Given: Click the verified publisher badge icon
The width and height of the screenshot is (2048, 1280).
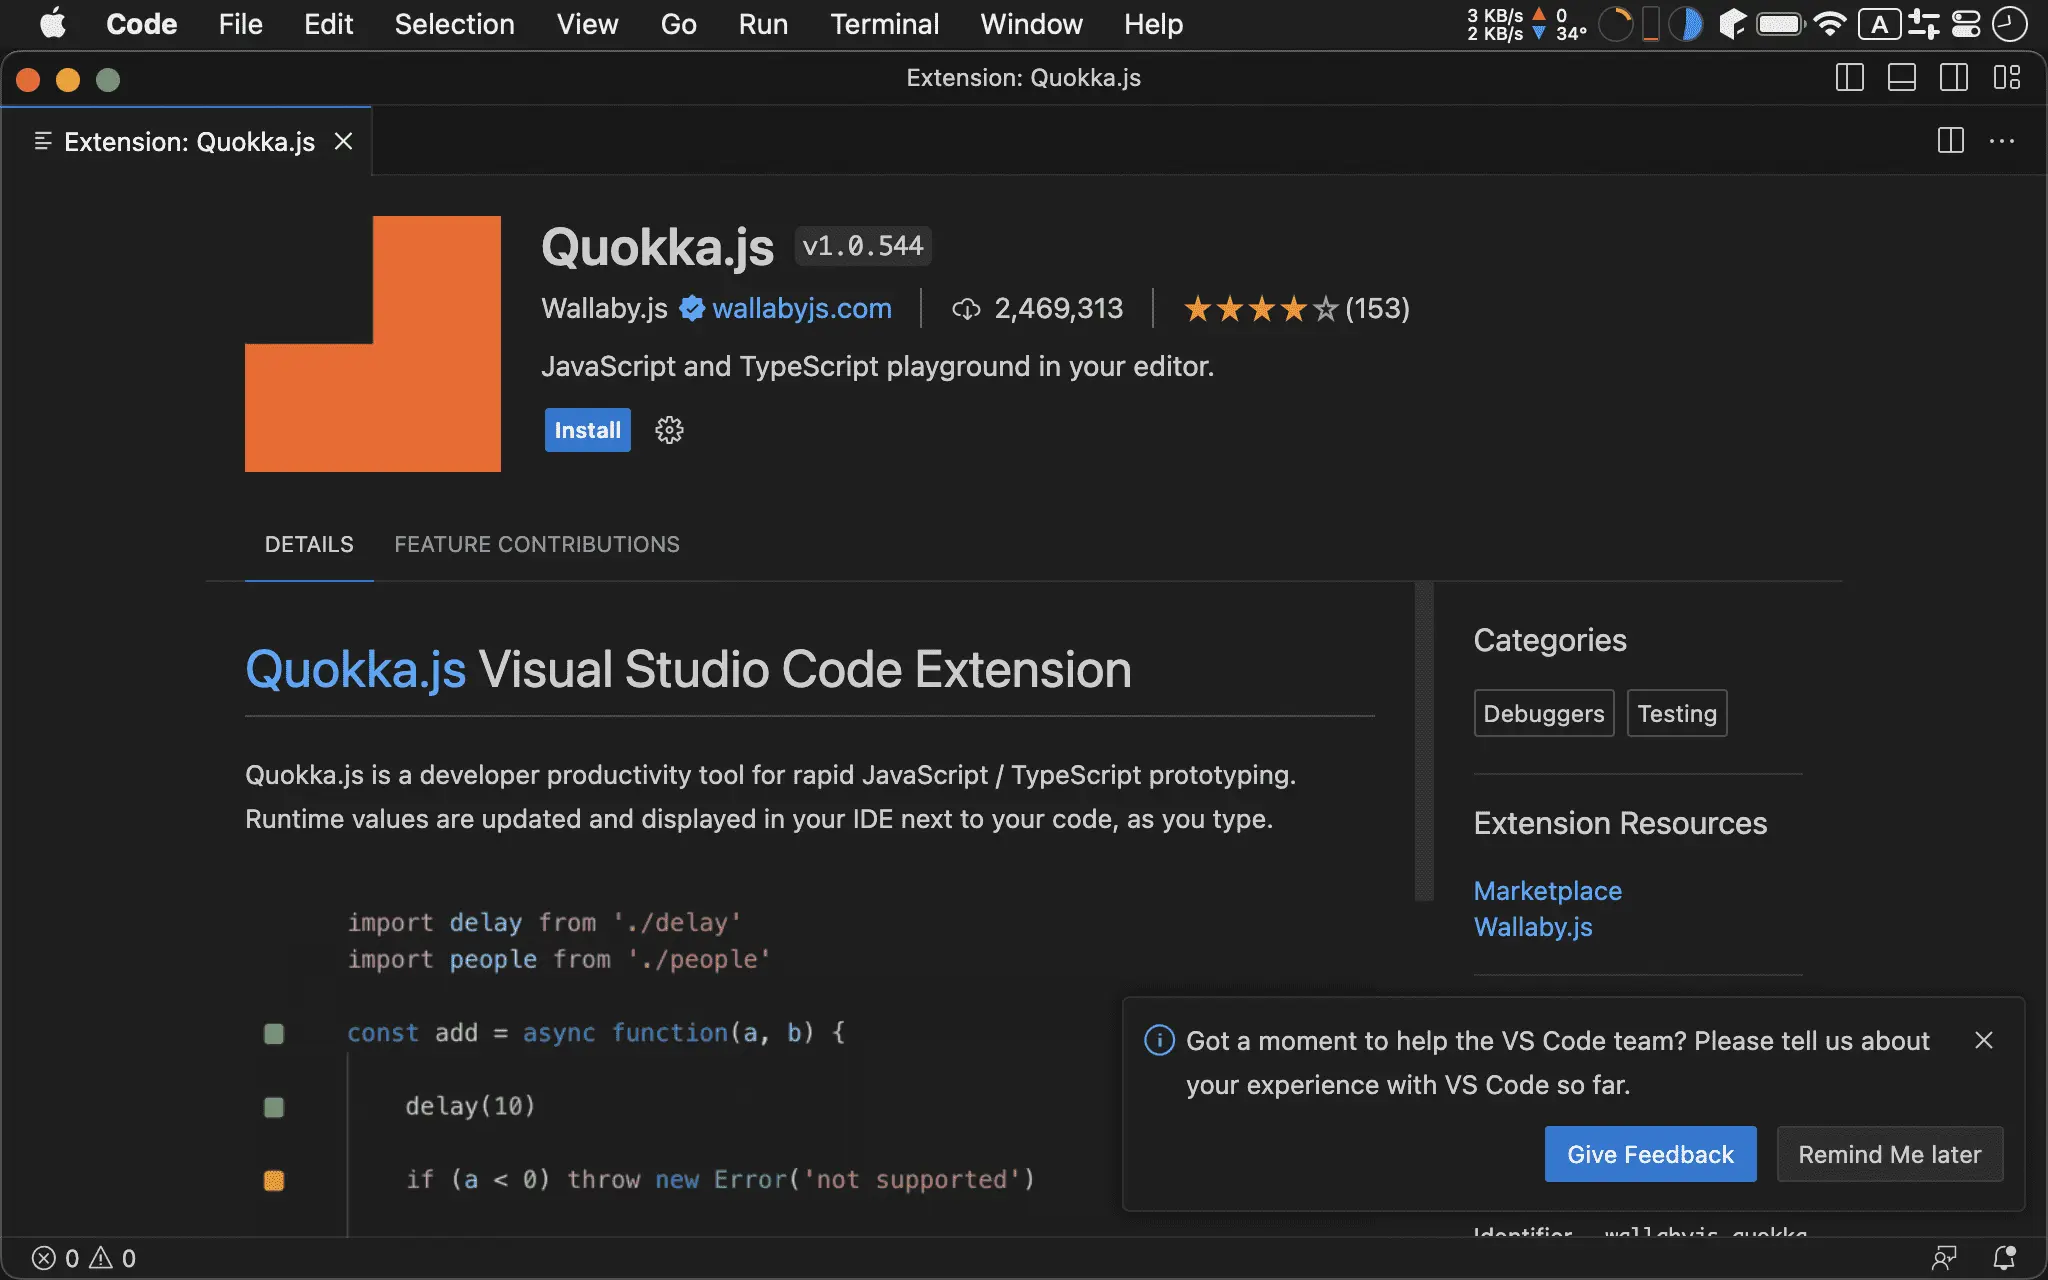Looking at the screenshot, I should tap(692, 308).
